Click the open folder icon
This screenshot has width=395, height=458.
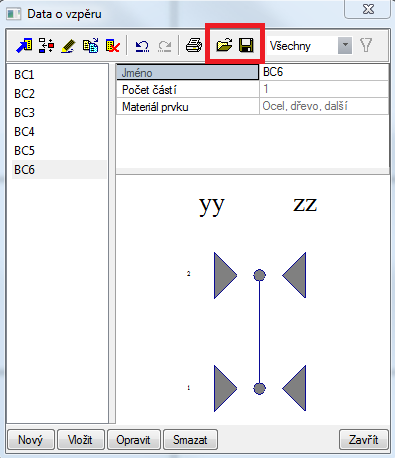point(224,45)
